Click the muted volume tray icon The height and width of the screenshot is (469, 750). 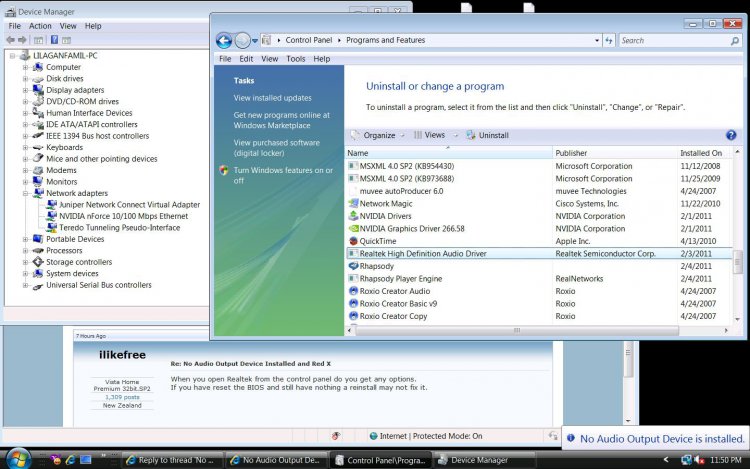point(699,460)
